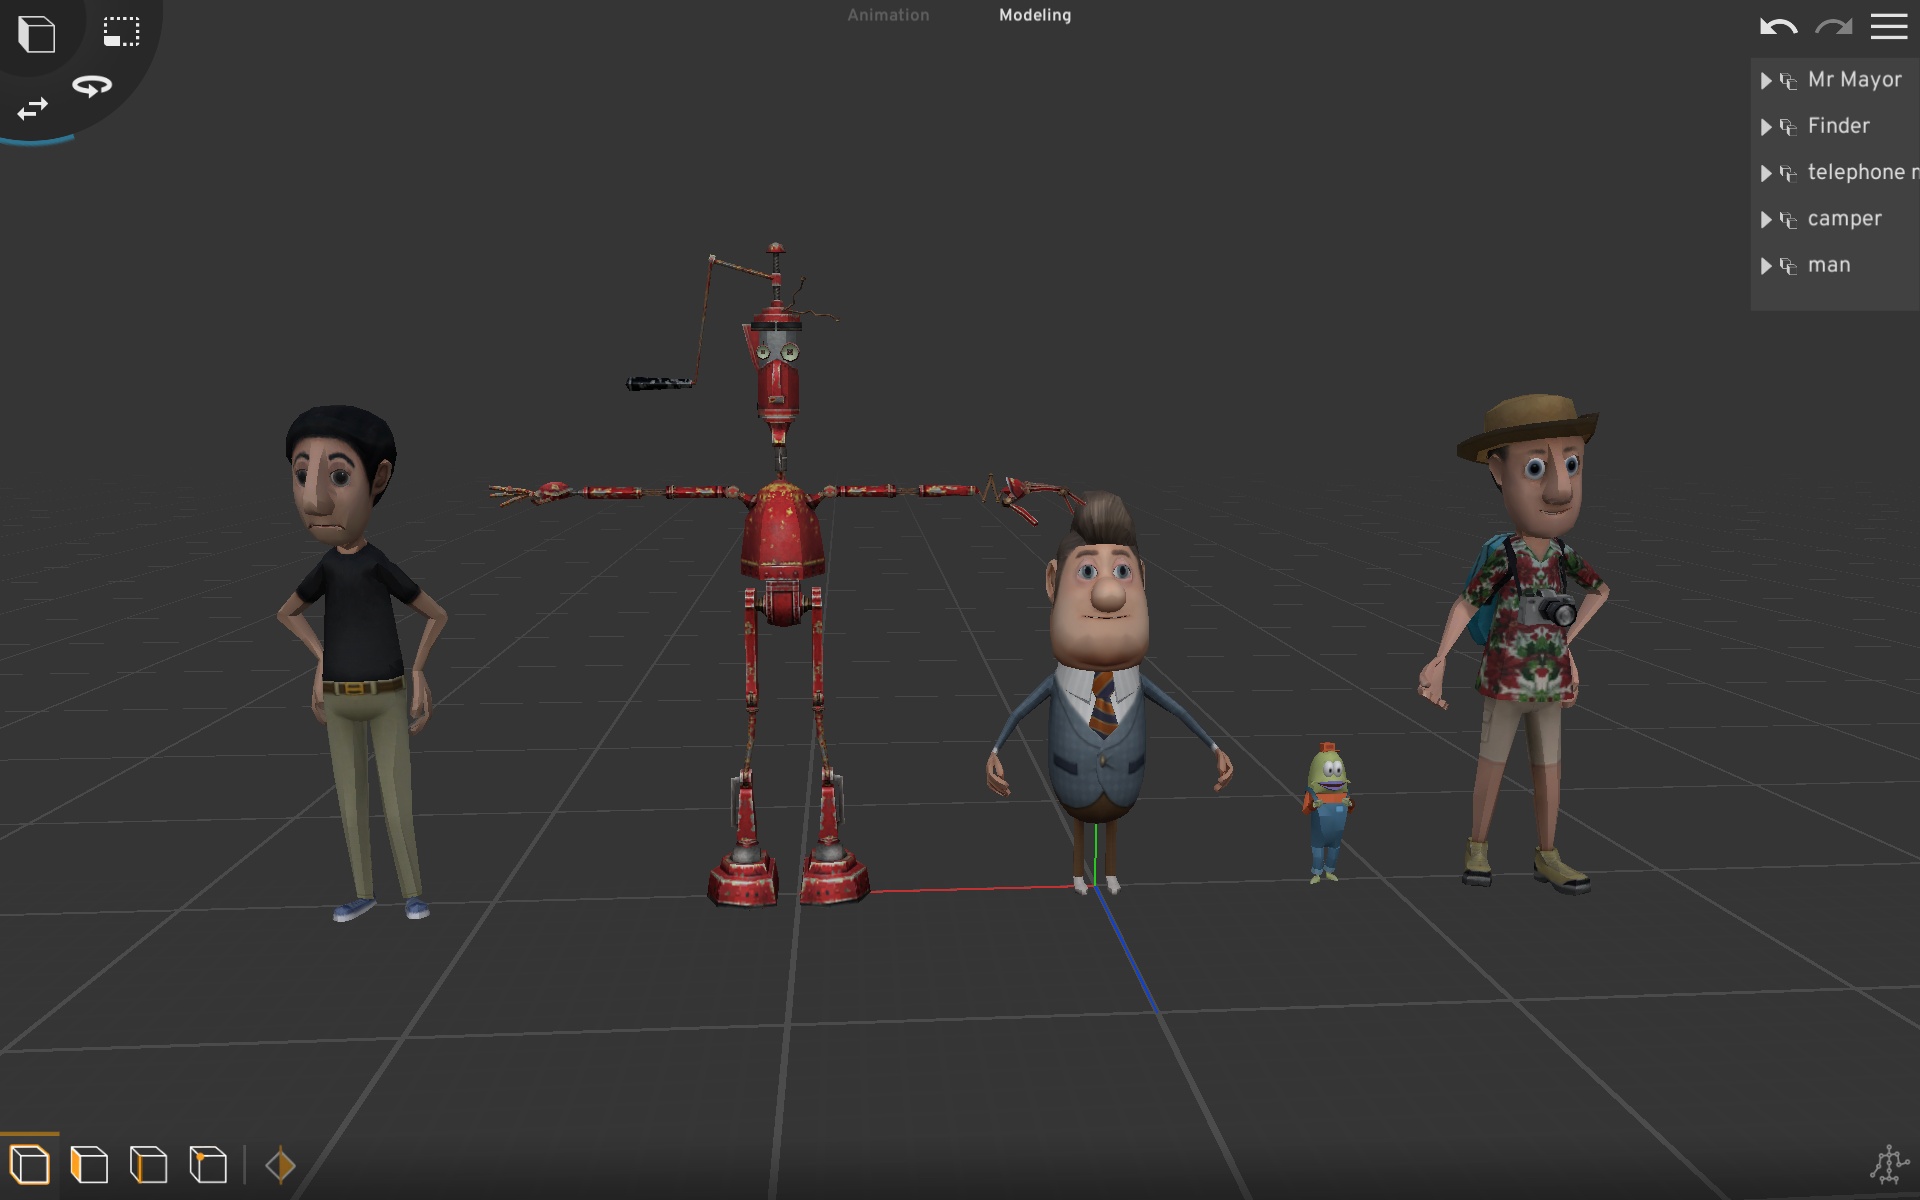Expand the telephone entry's disclosure triangle
Image resolution: width=1920 pixels, height=1200 pixels.
1766,173
